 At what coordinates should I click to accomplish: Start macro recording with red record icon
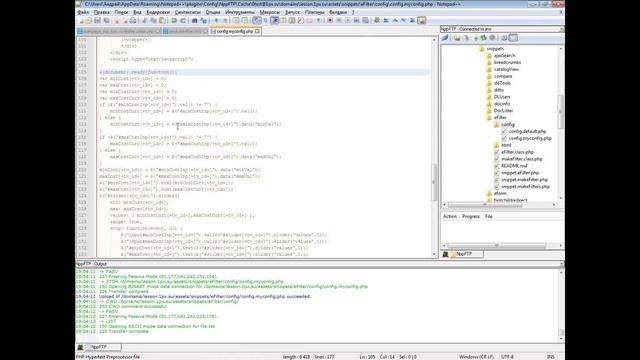[x=330, y=20]
